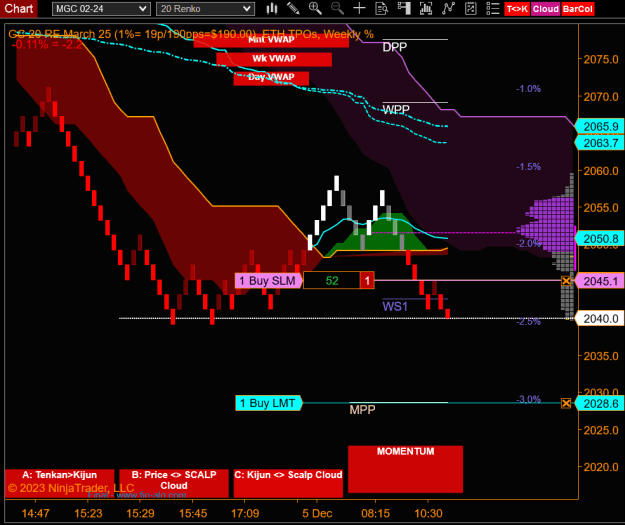Open the Data Series bars icon
Viewport: 625px width, 525px height.
click(x=426, y=8)
